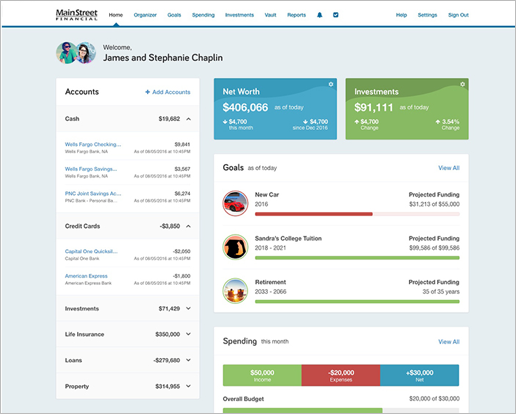
Task: Click the Add Accounts link
Action: click(168, 92)
